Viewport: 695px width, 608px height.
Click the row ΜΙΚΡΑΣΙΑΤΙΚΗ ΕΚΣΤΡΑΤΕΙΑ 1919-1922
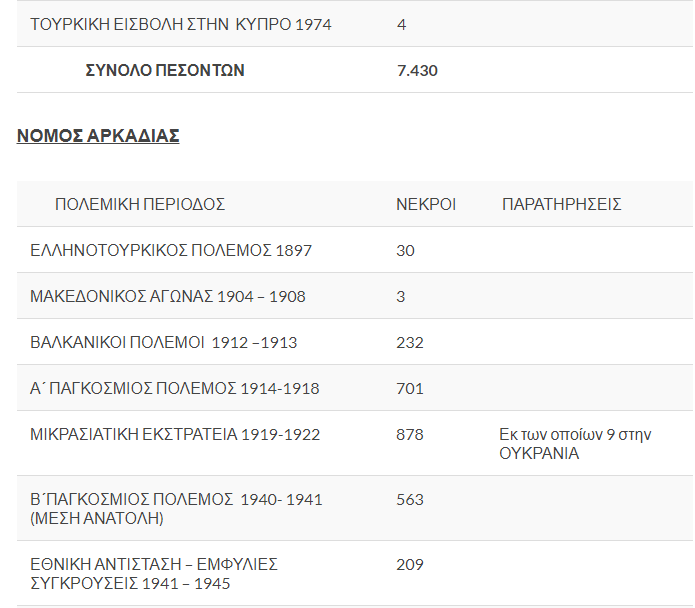point(355,444)
